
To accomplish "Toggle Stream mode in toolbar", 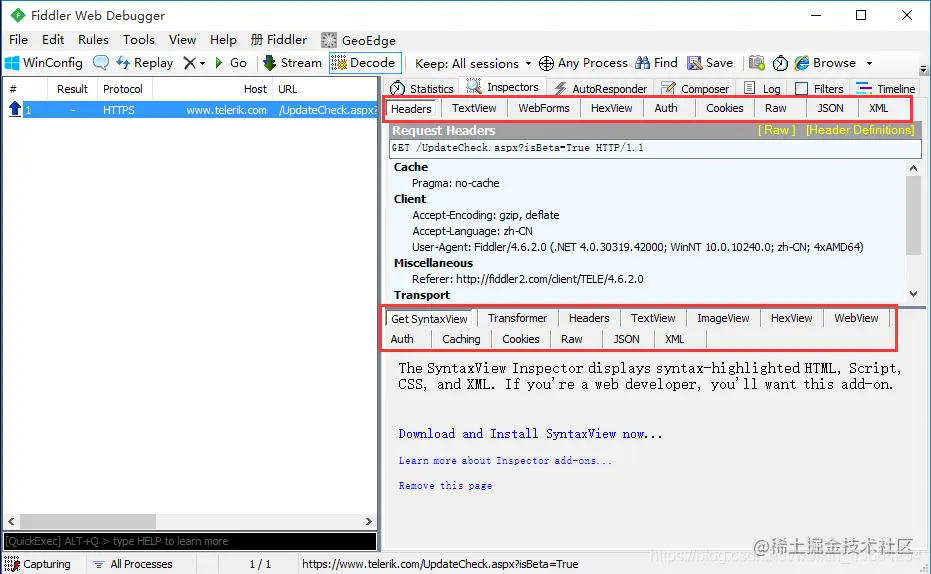I will tap(292, 63).
